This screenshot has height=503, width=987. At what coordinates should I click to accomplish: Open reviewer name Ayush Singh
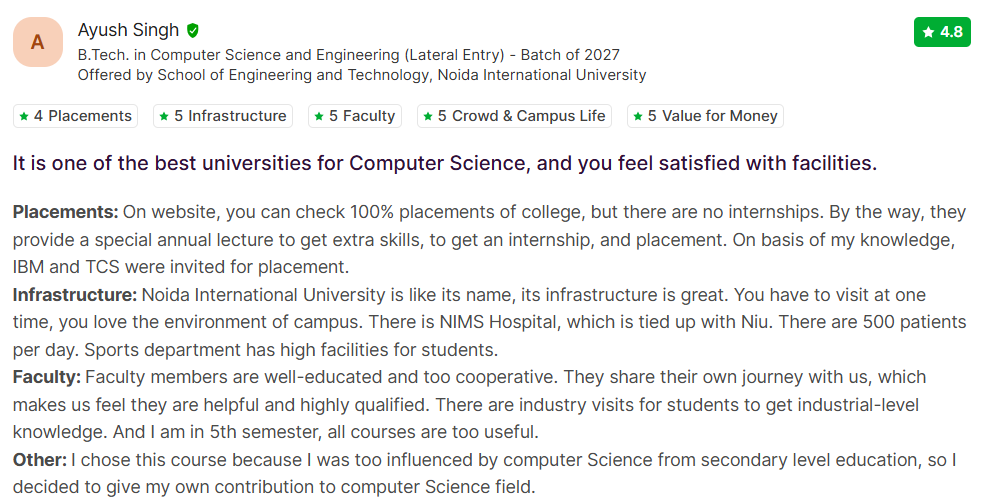(x=128, y=30)
